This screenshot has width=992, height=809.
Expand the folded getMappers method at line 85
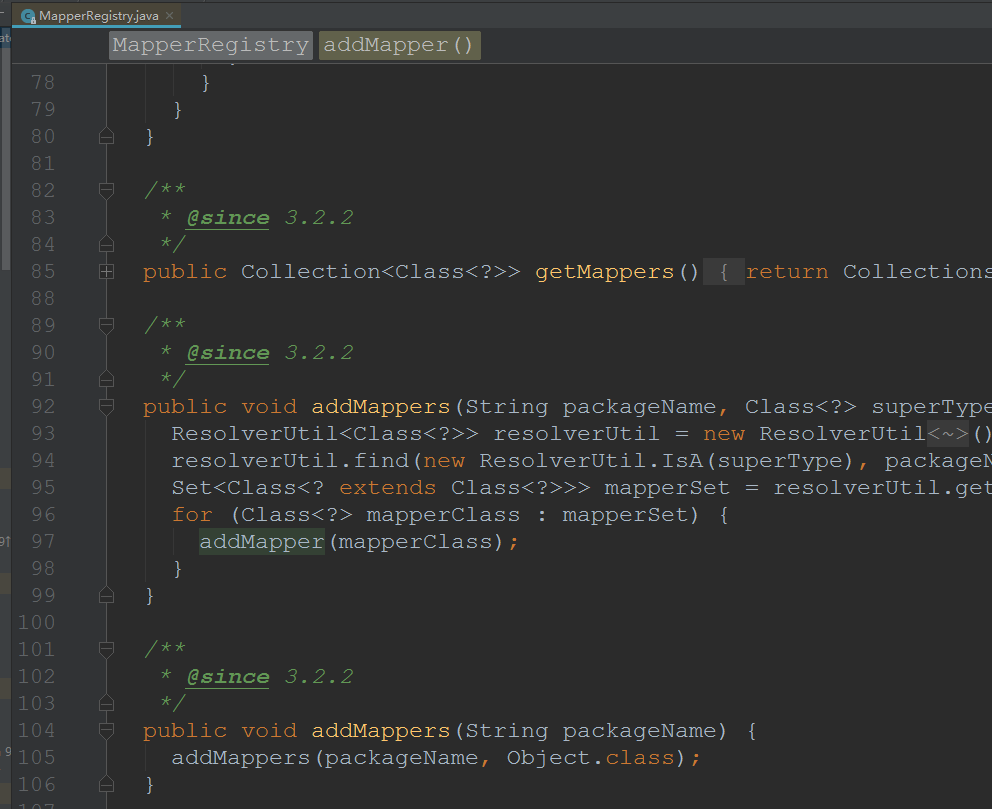[x=106, y=271]
